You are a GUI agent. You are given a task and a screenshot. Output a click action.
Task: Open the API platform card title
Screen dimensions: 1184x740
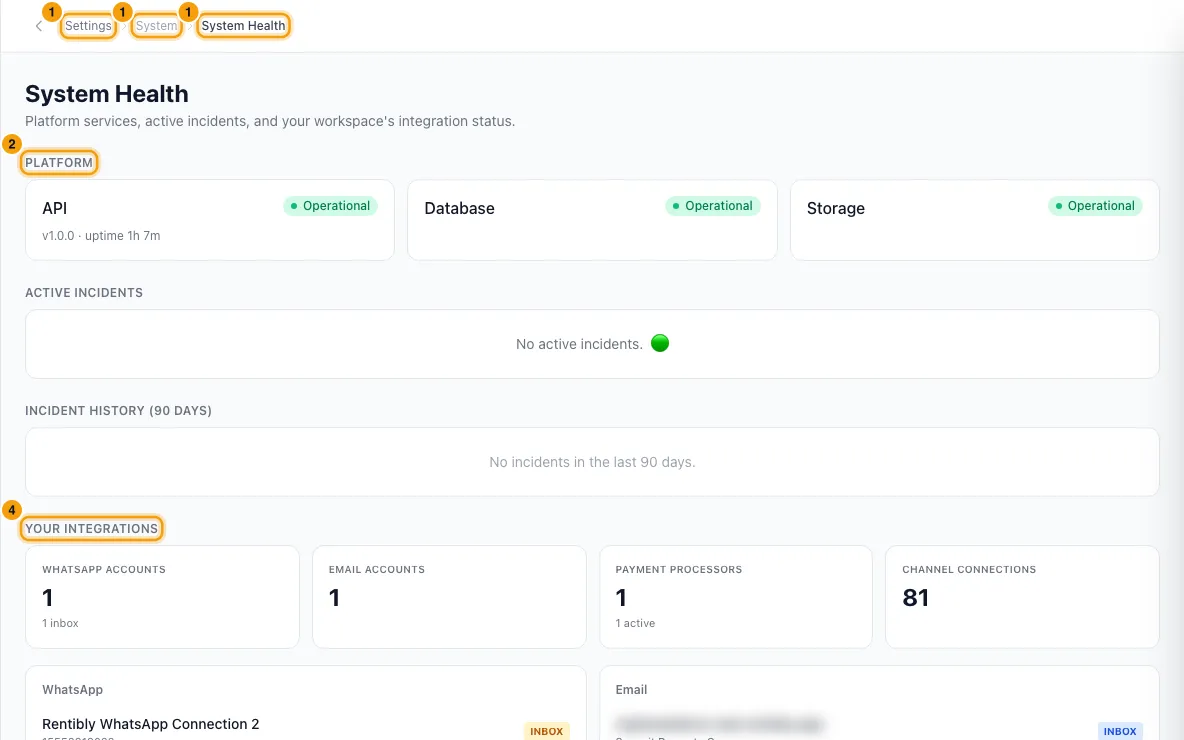54,208
